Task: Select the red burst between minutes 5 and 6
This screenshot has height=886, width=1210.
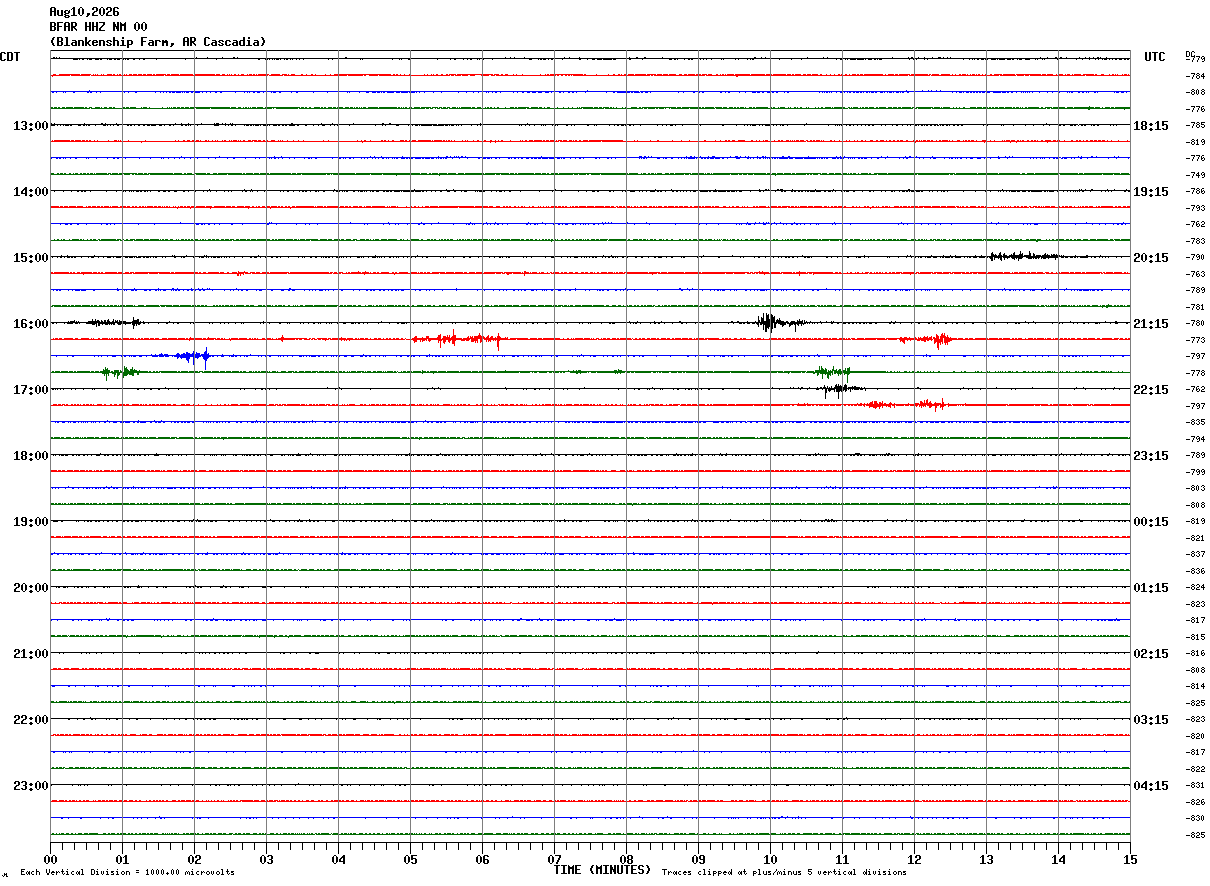Action: 456,339
